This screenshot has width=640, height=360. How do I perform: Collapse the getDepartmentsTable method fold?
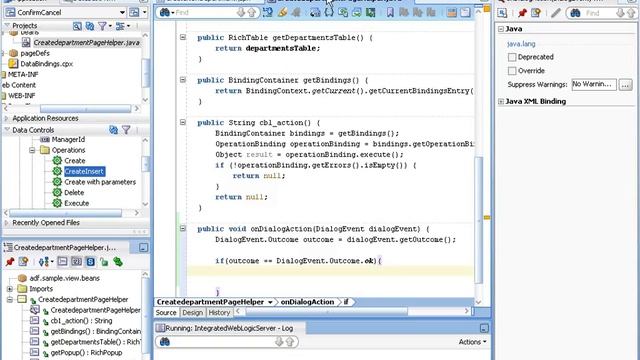click(183, 37)
